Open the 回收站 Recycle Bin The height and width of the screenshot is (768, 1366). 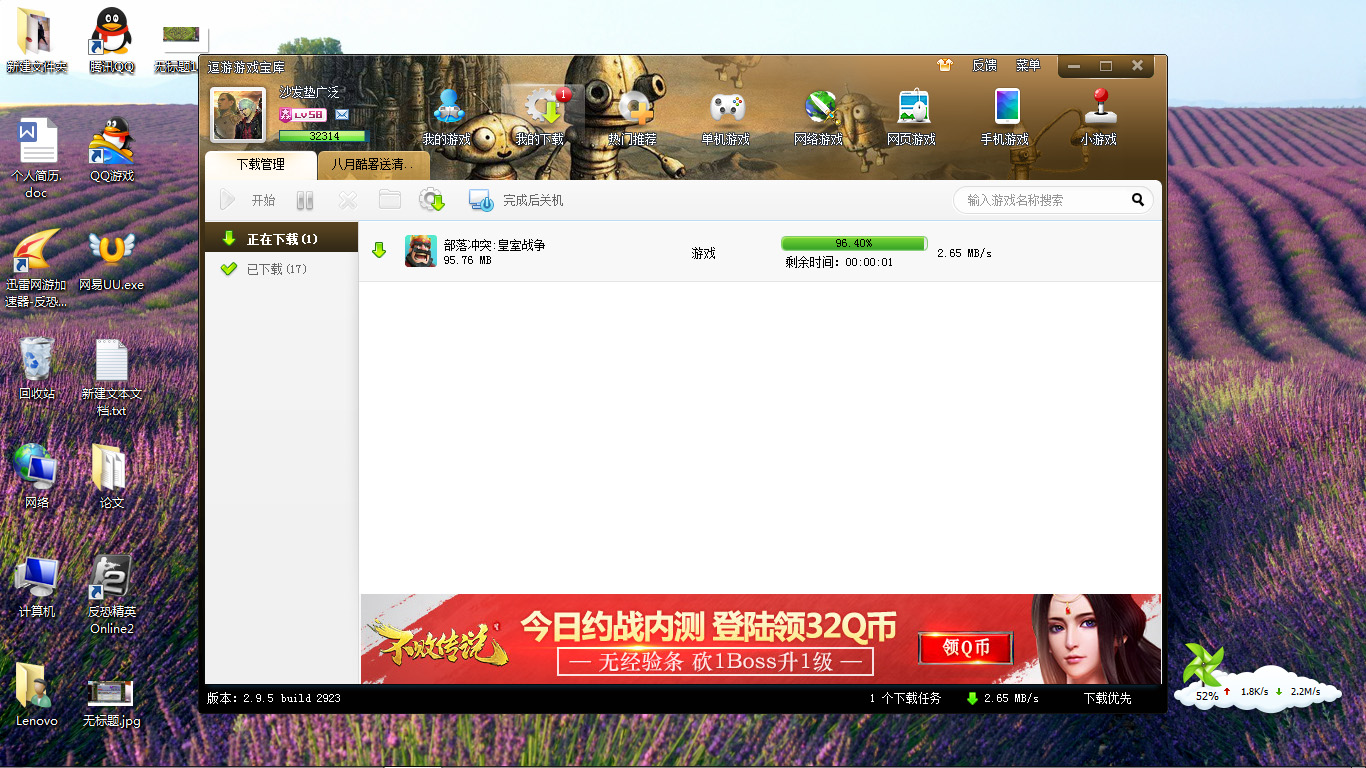point(37,369)
